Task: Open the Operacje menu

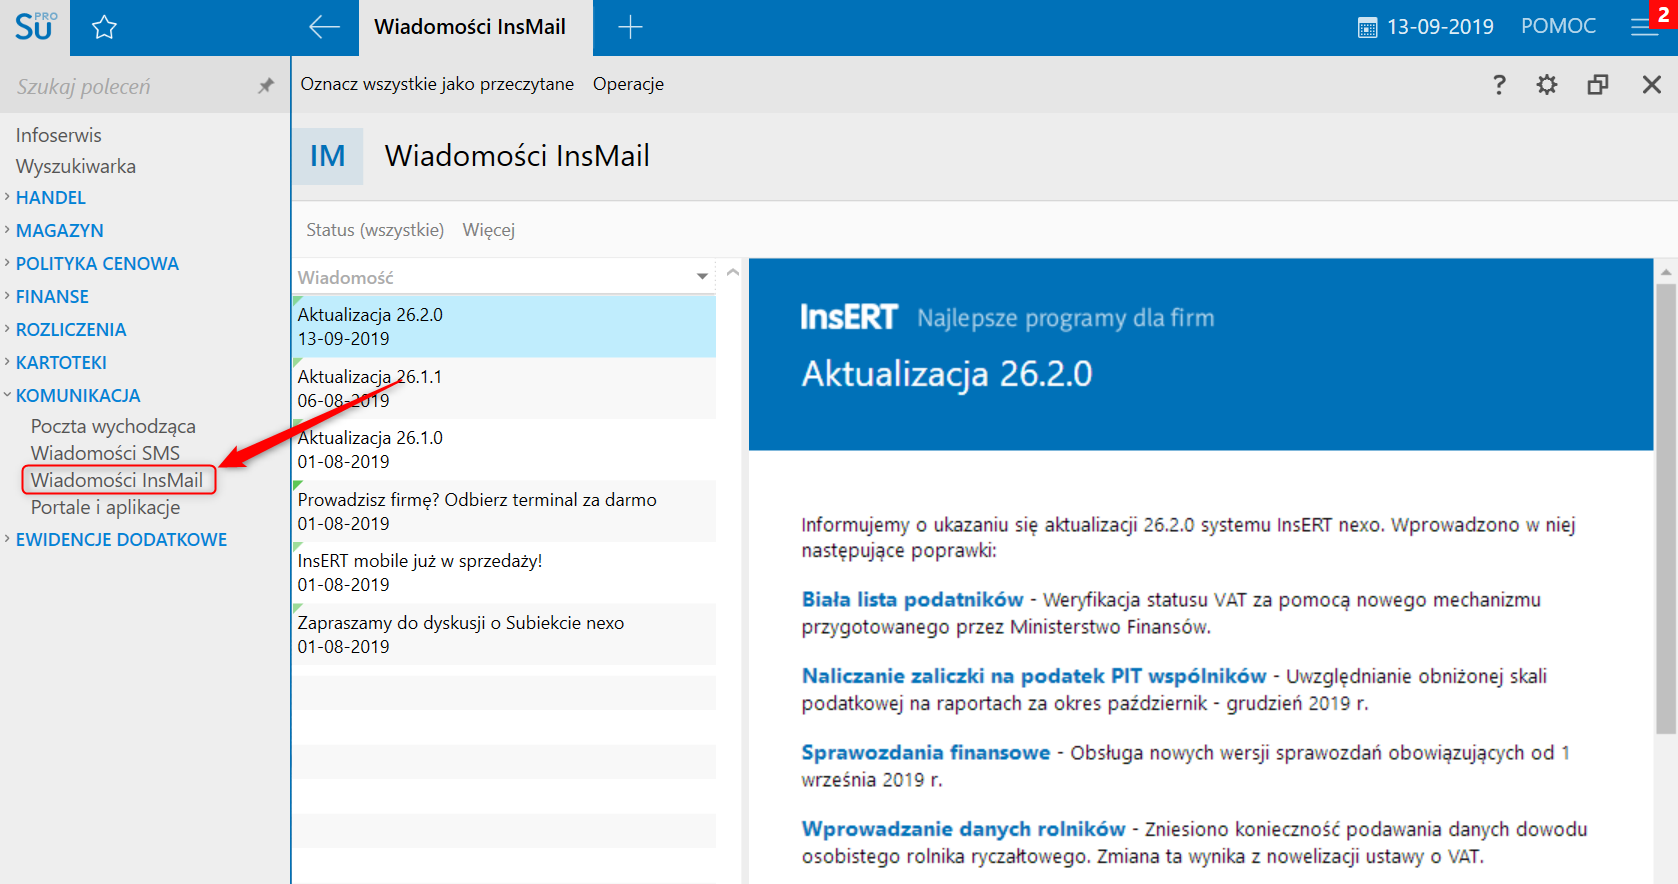Action: coord(628,84)
